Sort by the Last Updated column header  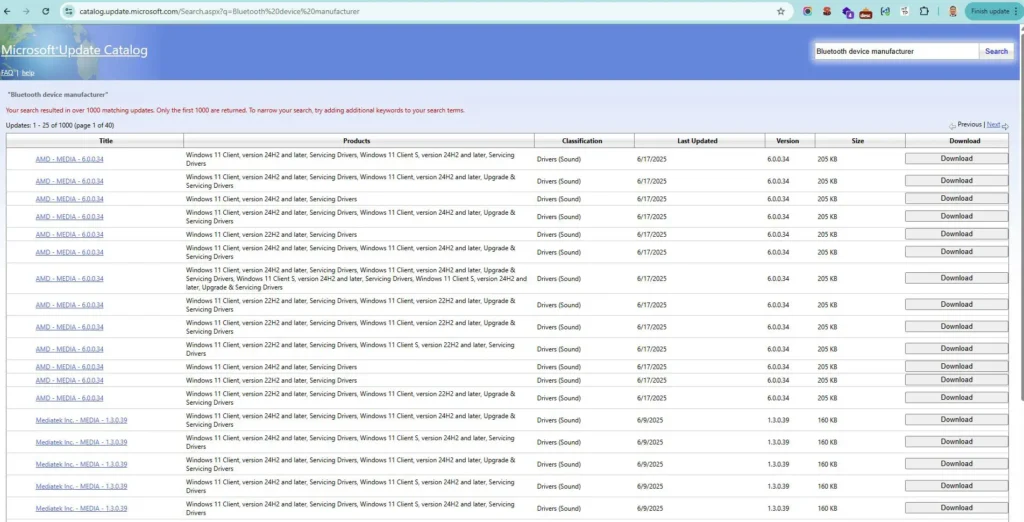[x=697, y=140]
